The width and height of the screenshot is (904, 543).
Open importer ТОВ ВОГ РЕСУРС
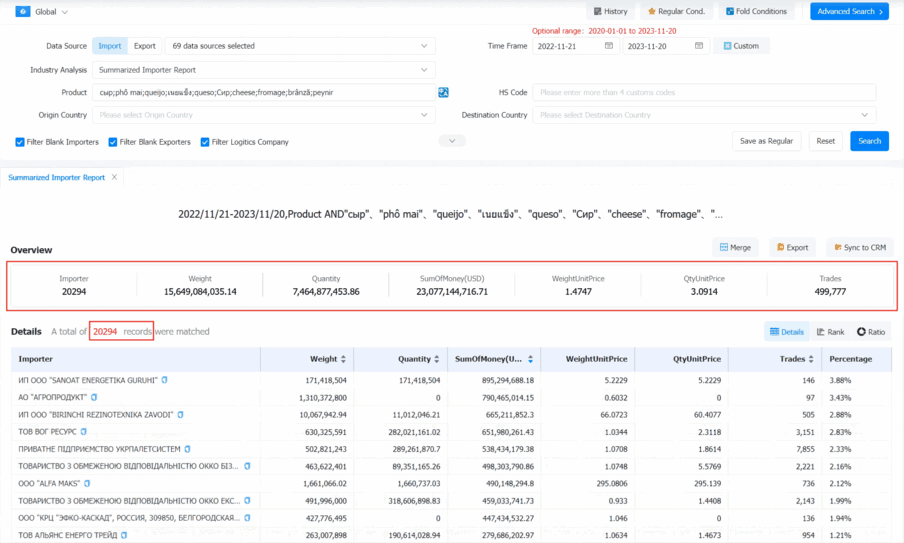(47, 431)
